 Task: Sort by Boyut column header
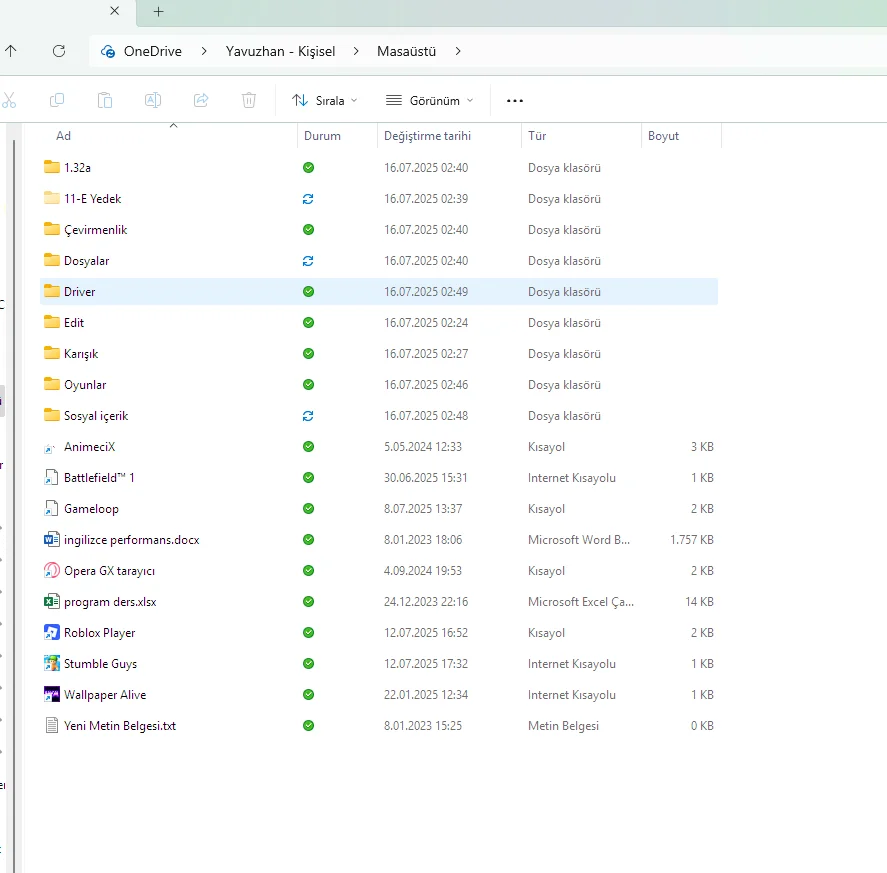[663, 136]
